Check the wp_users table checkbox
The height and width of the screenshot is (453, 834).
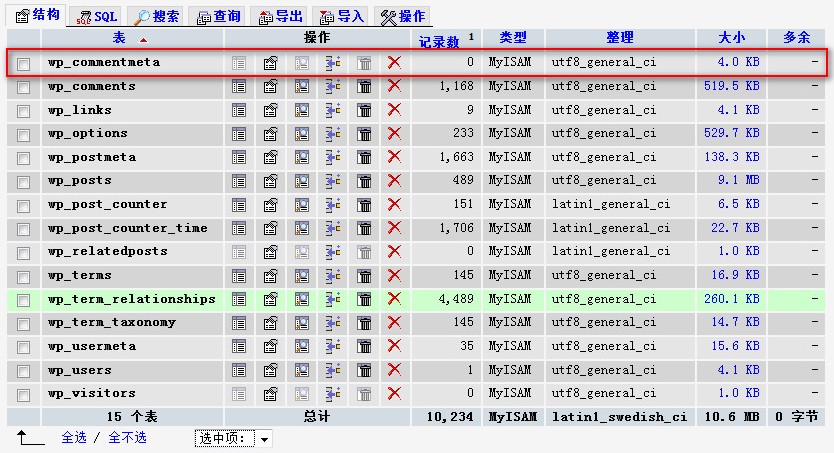tap(23, 371)
